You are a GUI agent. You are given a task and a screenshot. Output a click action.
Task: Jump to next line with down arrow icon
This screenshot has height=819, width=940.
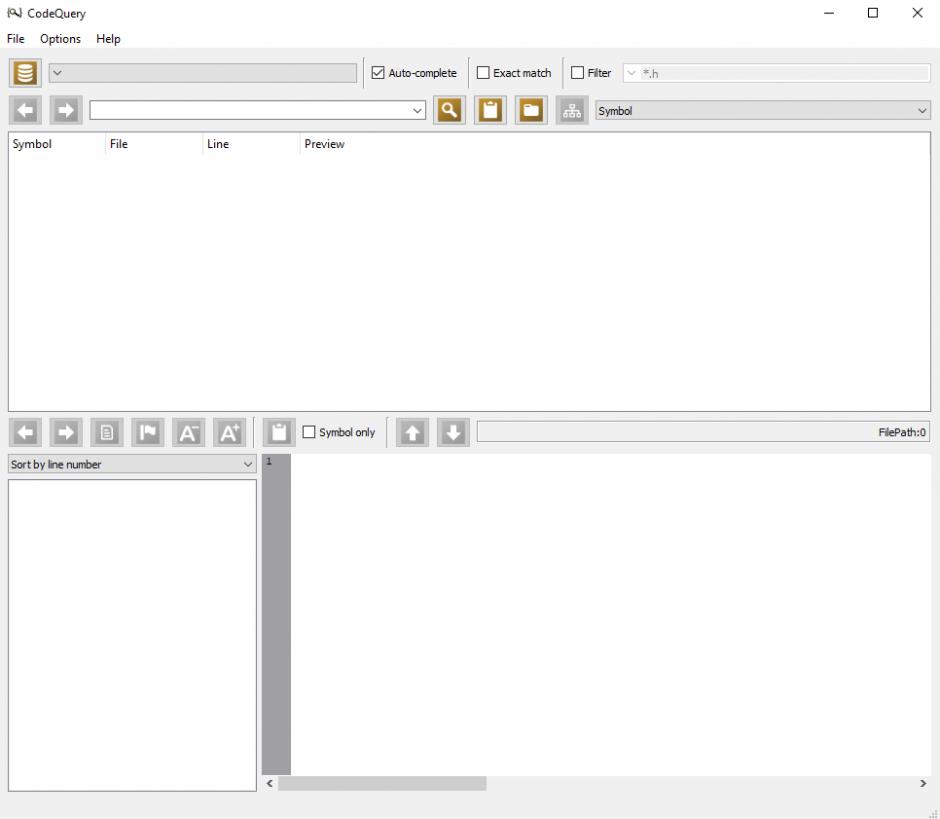pyautogui.click(x=453, y=432)
